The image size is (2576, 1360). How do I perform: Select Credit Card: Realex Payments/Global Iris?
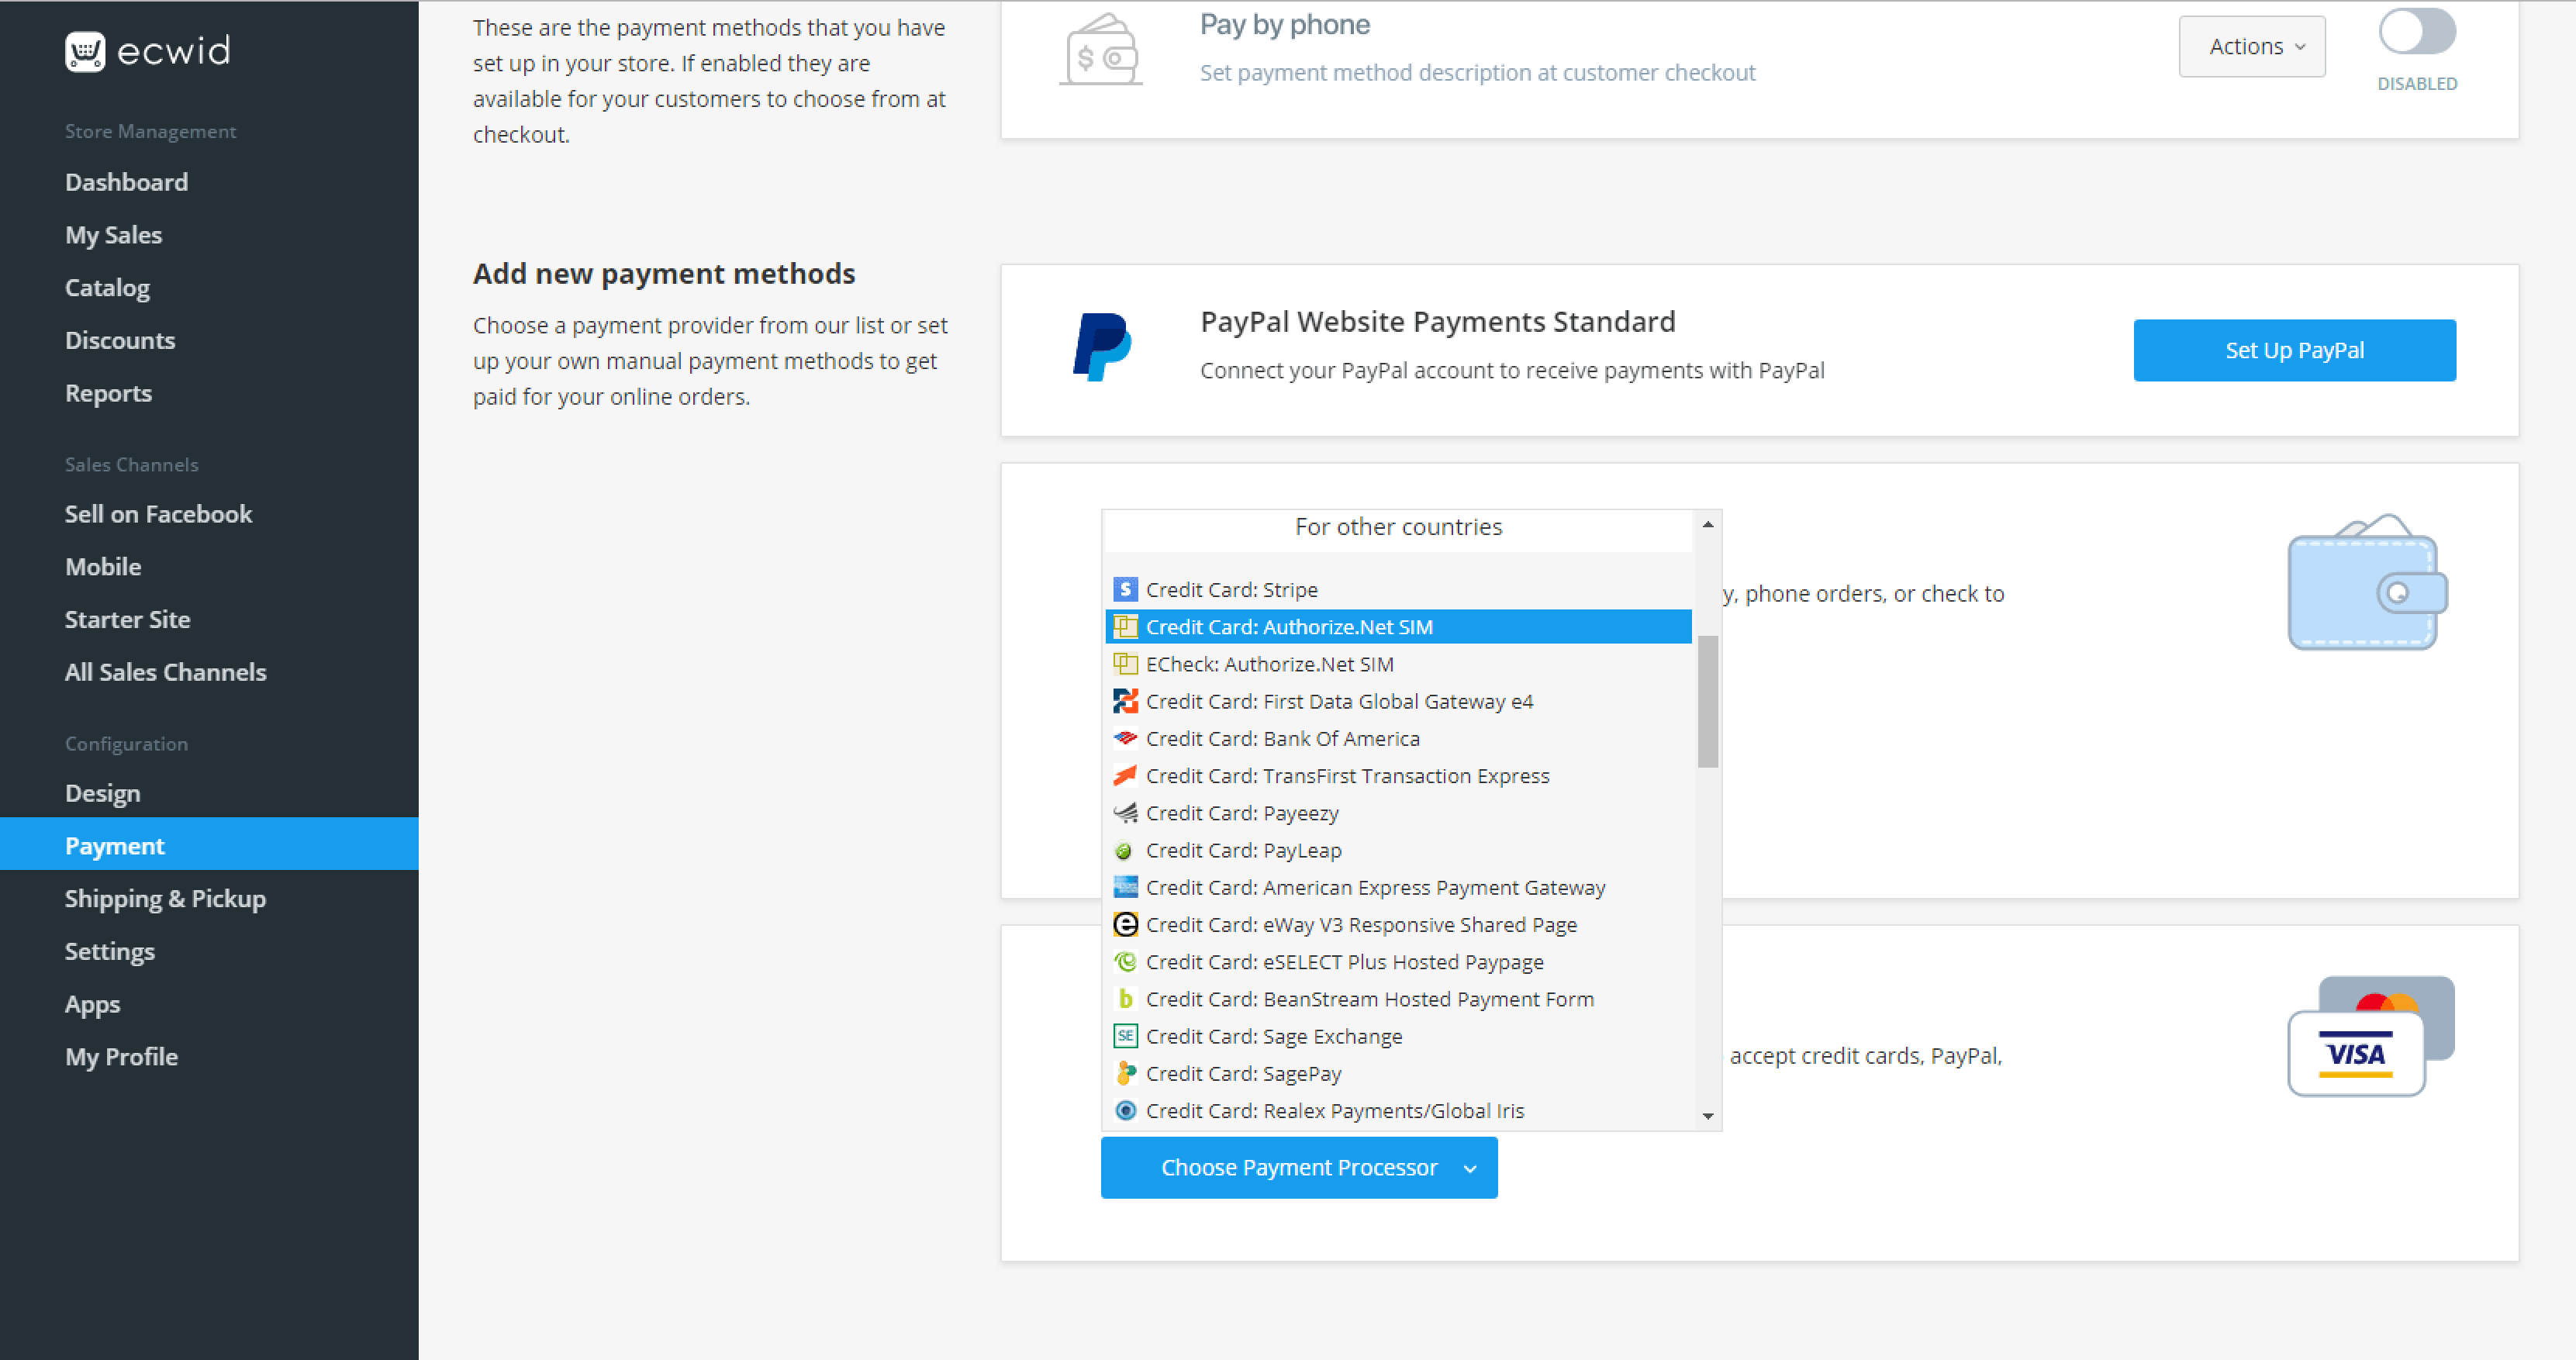coord(1398,1110)
